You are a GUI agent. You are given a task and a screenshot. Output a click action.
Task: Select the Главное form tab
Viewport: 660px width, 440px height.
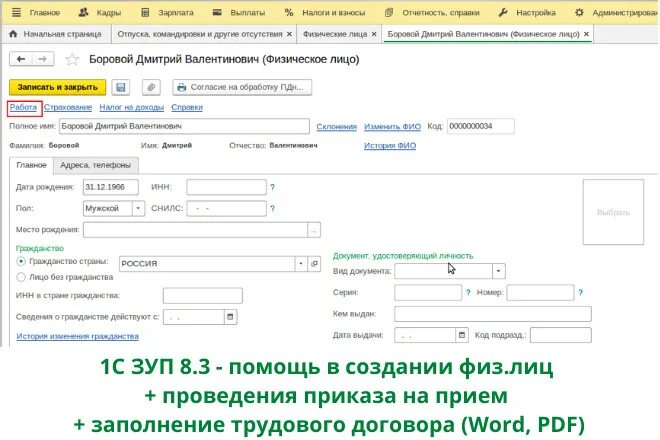coord(32,165)
